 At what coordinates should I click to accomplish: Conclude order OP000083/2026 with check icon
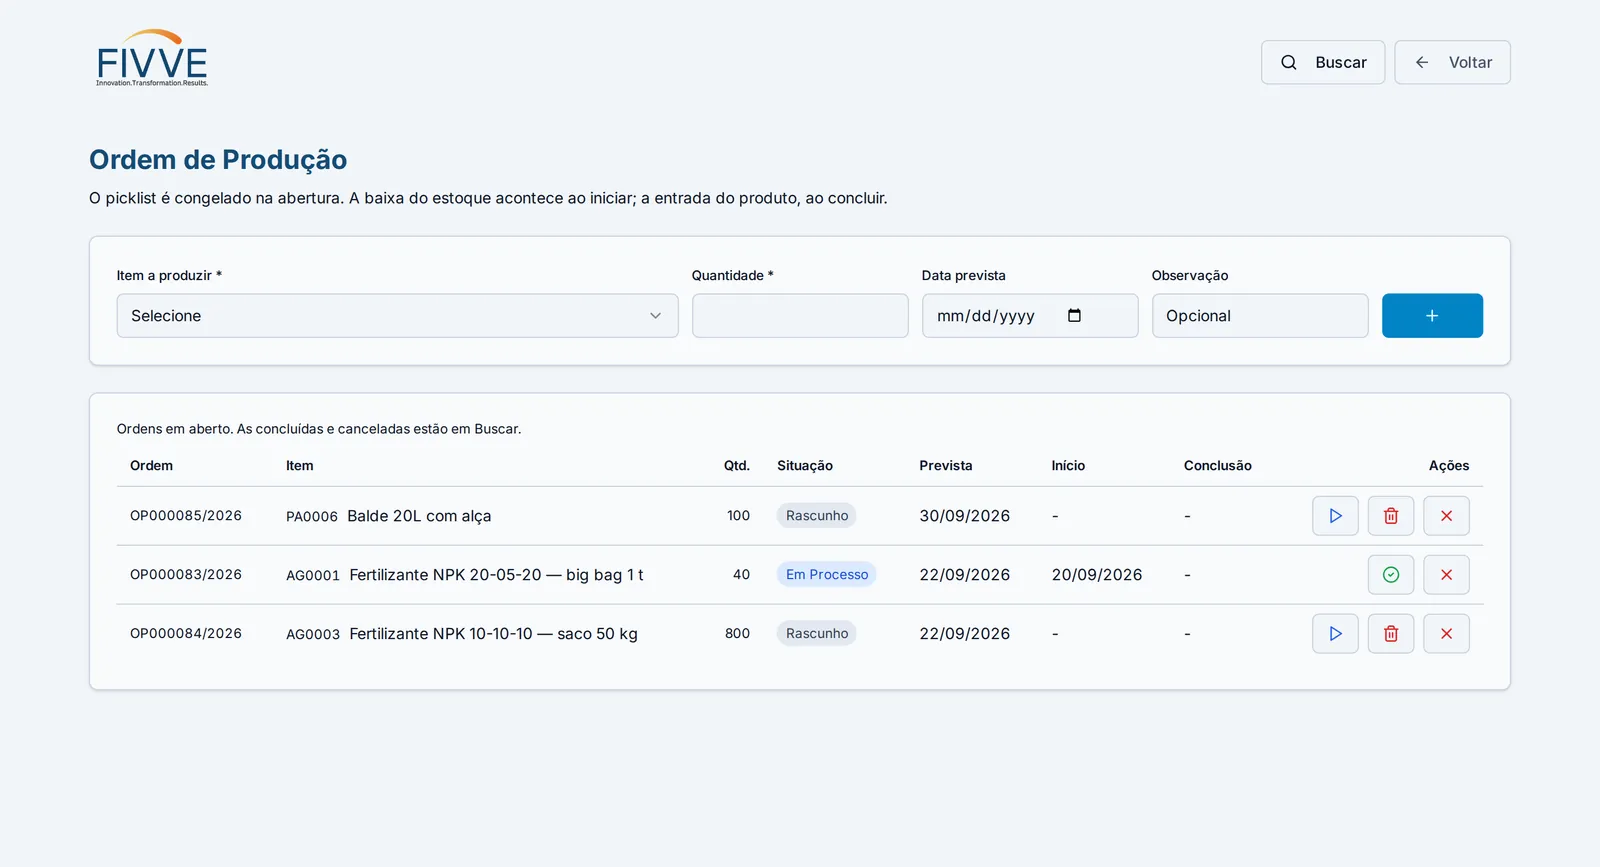(x=1391, y=575)
